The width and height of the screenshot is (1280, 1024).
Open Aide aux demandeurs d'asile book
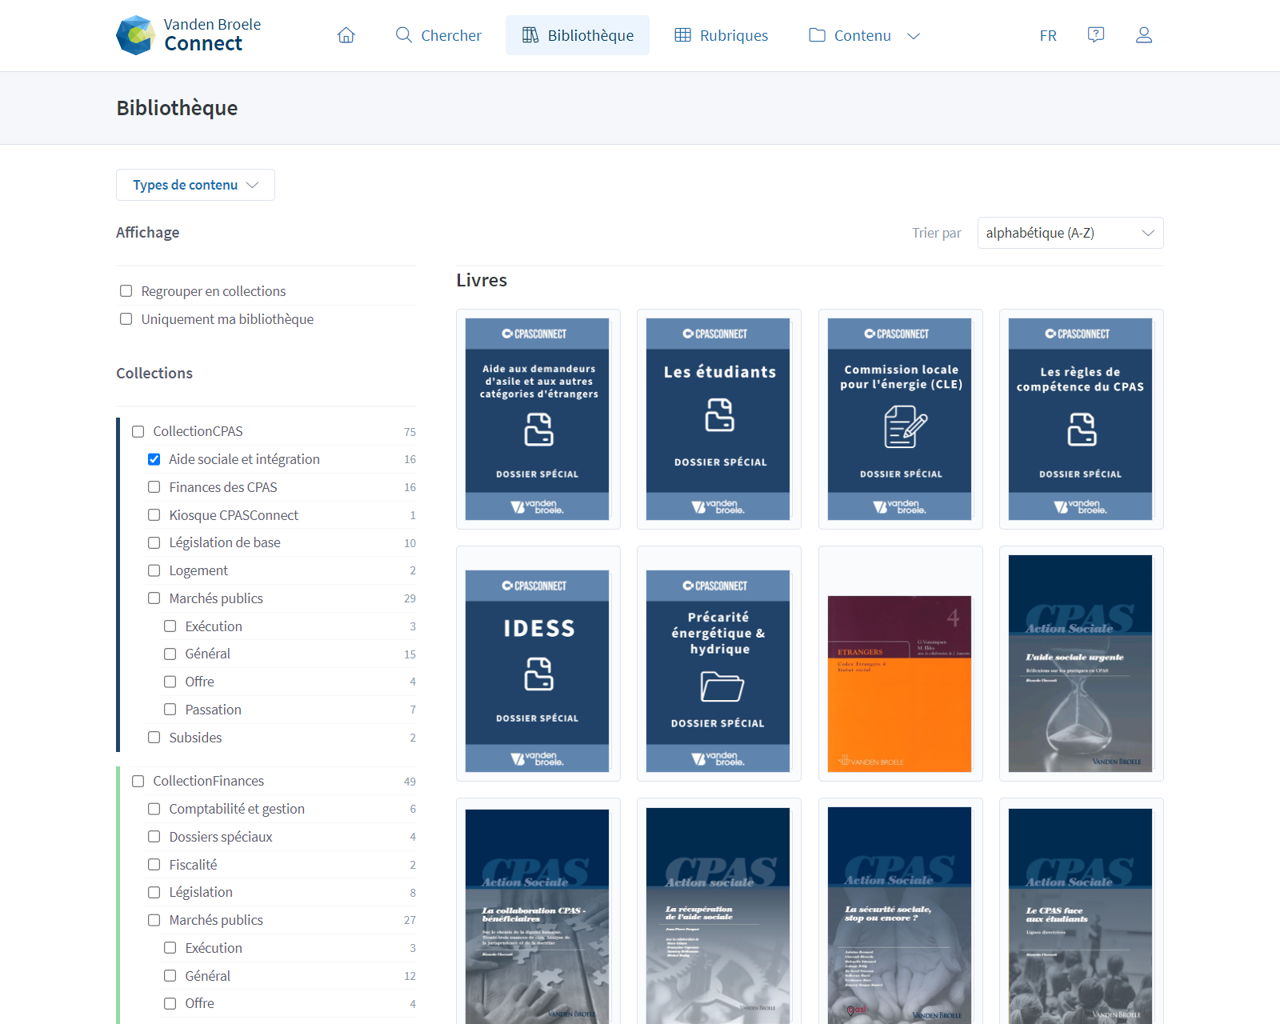pyautogui.click(x=538, y=419)
